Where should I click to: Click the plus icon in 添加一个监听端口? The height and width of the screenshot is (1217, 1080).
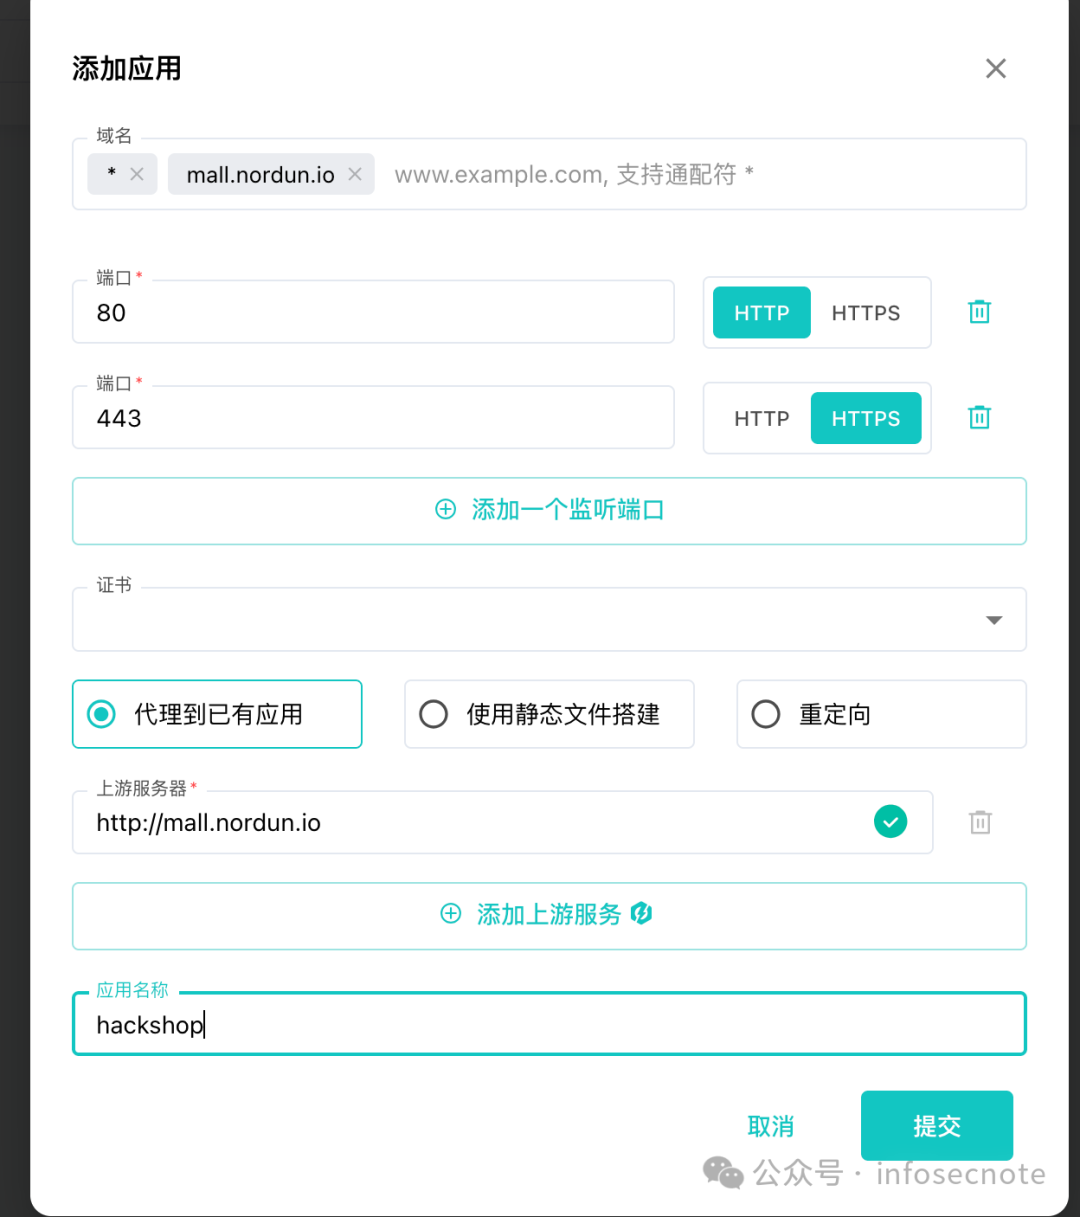coord(446,510)
